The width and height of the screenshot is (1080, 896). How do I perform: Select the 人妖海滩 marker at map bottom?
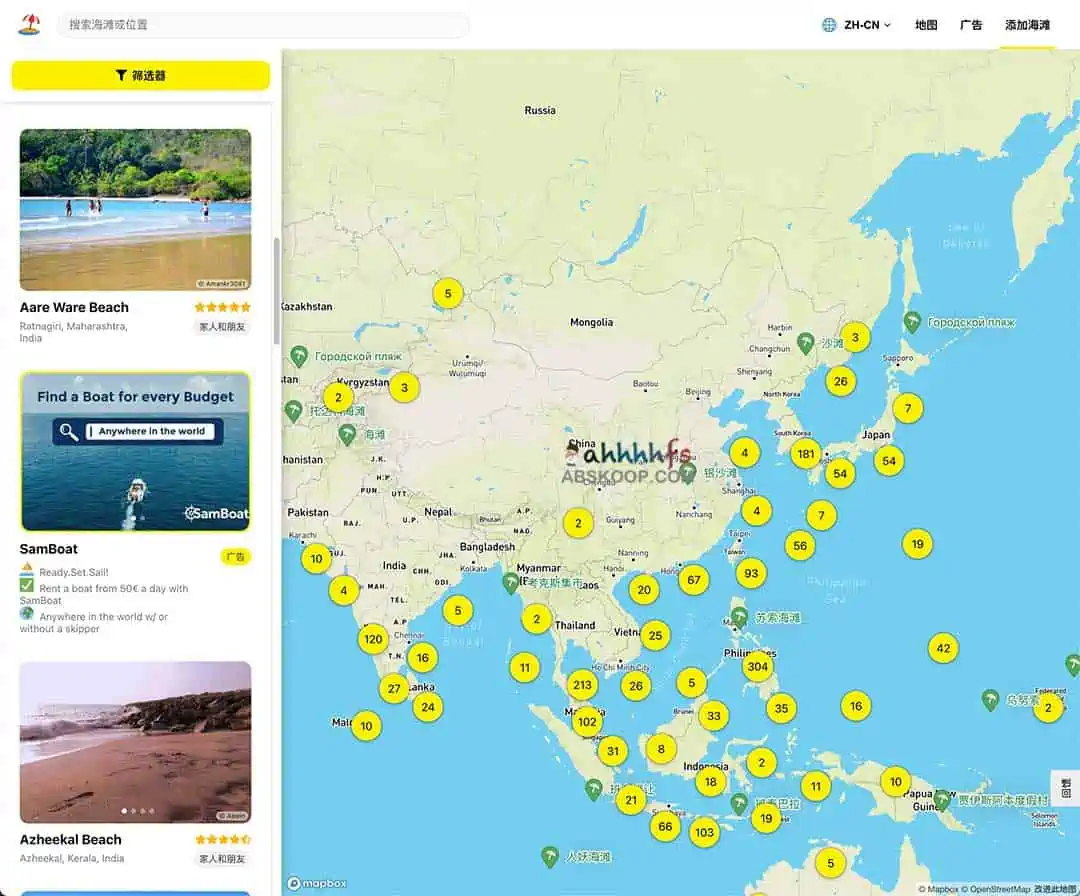coord(549,855)
